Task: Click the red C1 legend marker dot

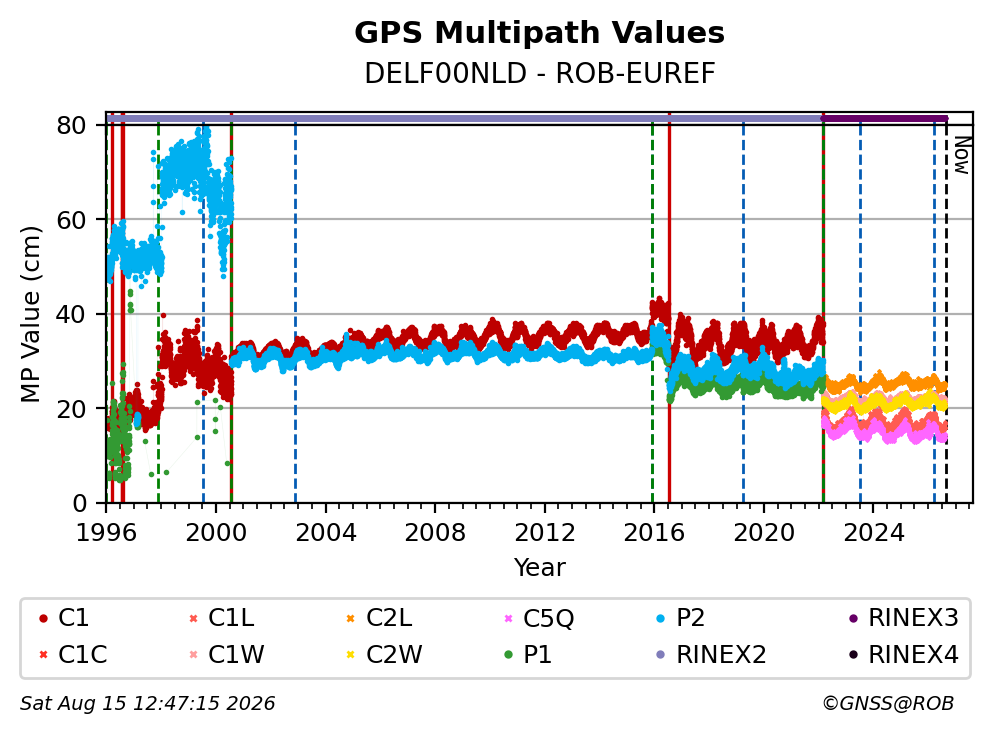Action: (43, 618)
